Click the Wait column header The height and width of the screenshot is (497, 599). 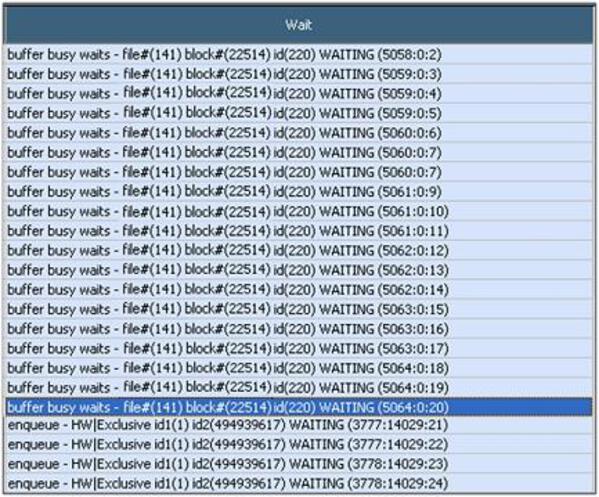298,25
